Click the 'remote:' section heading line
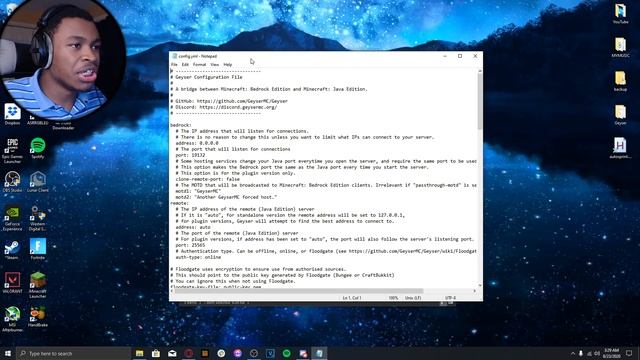The width and height of the screenshot is (640, 360). pyautogui.click(x=180, y=203)
